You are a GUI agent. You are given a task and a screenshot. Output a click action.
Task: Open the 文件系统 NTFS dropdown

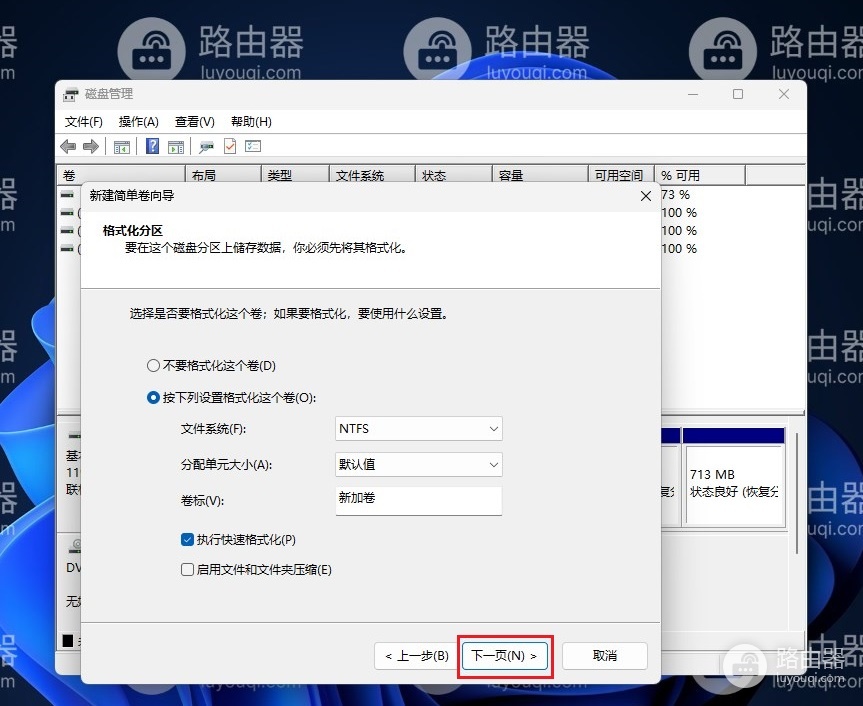point(419,429)
